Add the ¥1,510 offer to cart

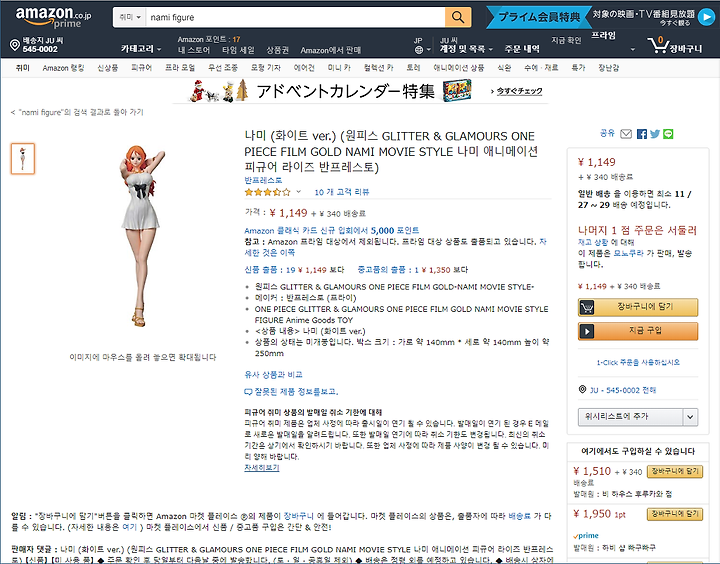(675, 471)
